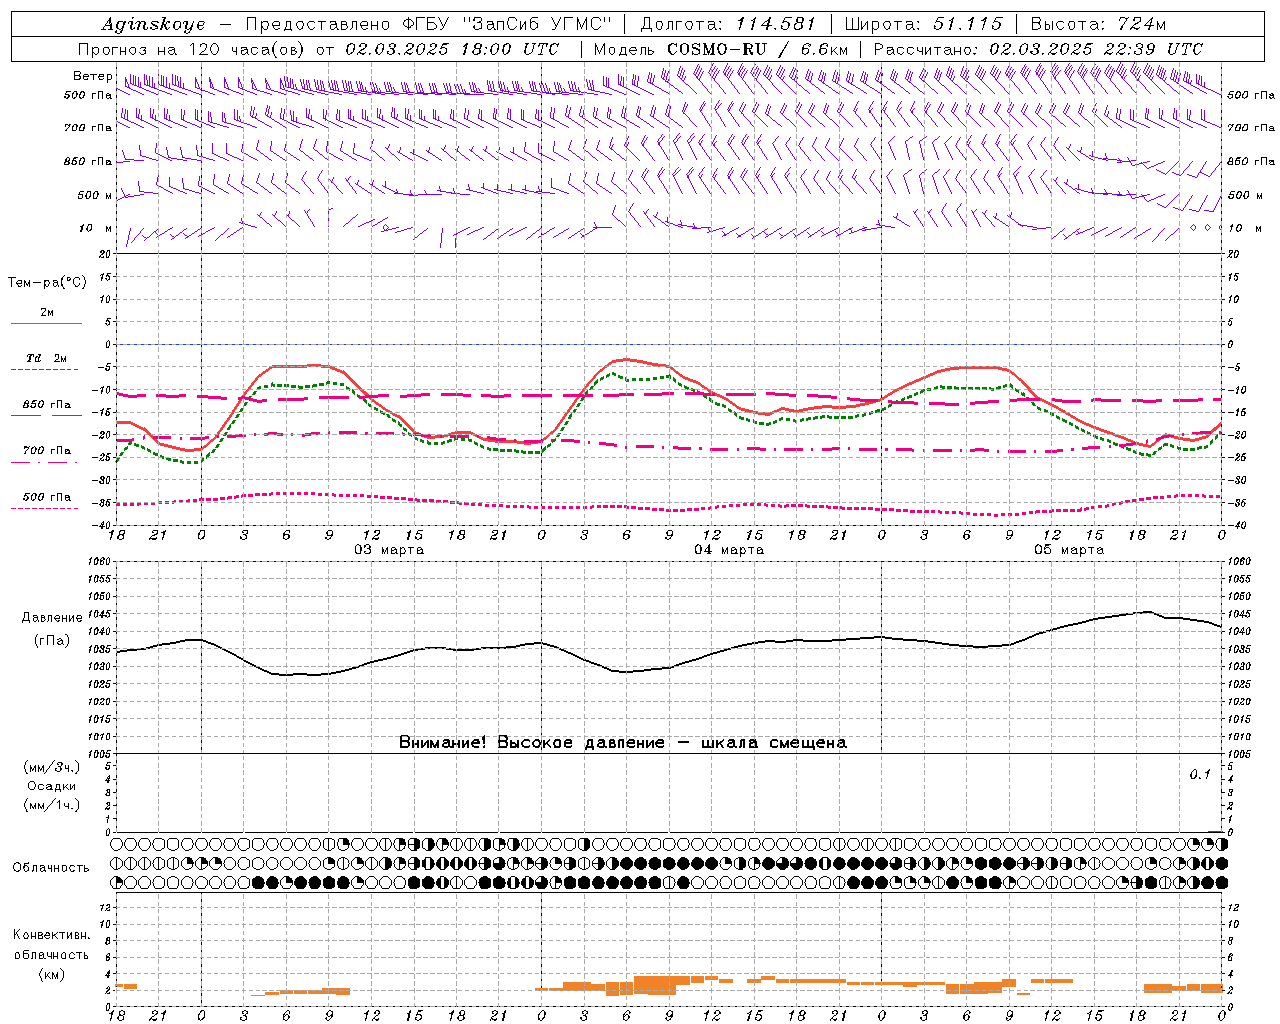Click the "05 марта" date label
Viewport: 1280px width, 1024px height.
click(1069, 550)
